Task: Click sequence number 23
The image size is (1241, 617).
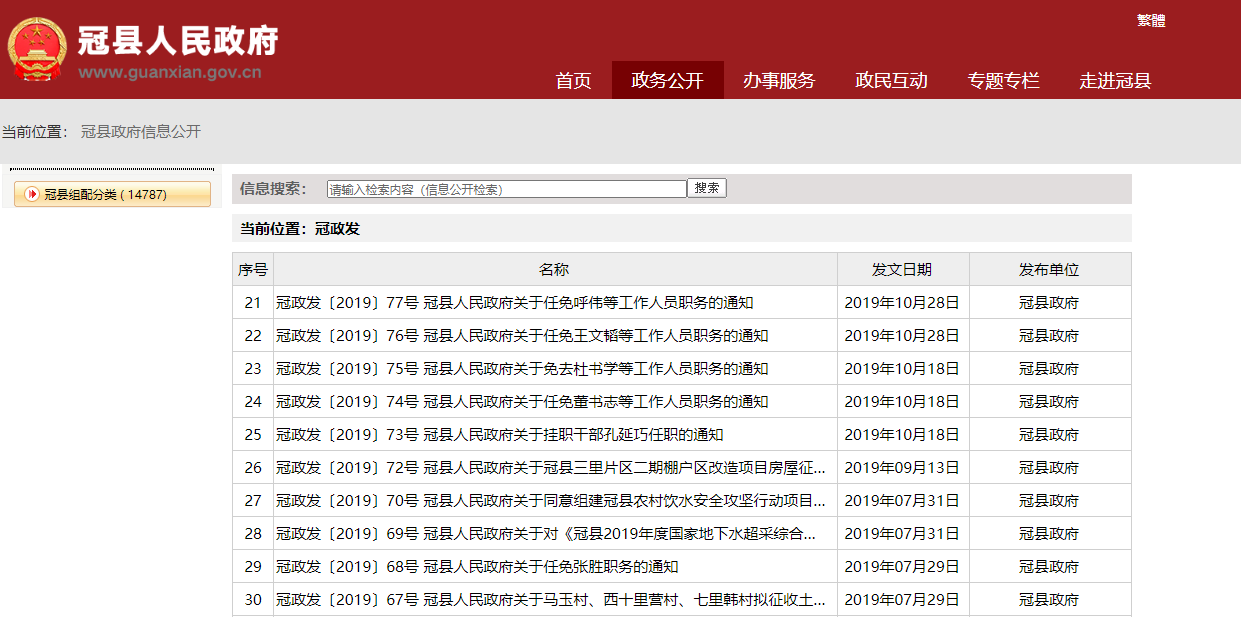Action: [253, 368]
